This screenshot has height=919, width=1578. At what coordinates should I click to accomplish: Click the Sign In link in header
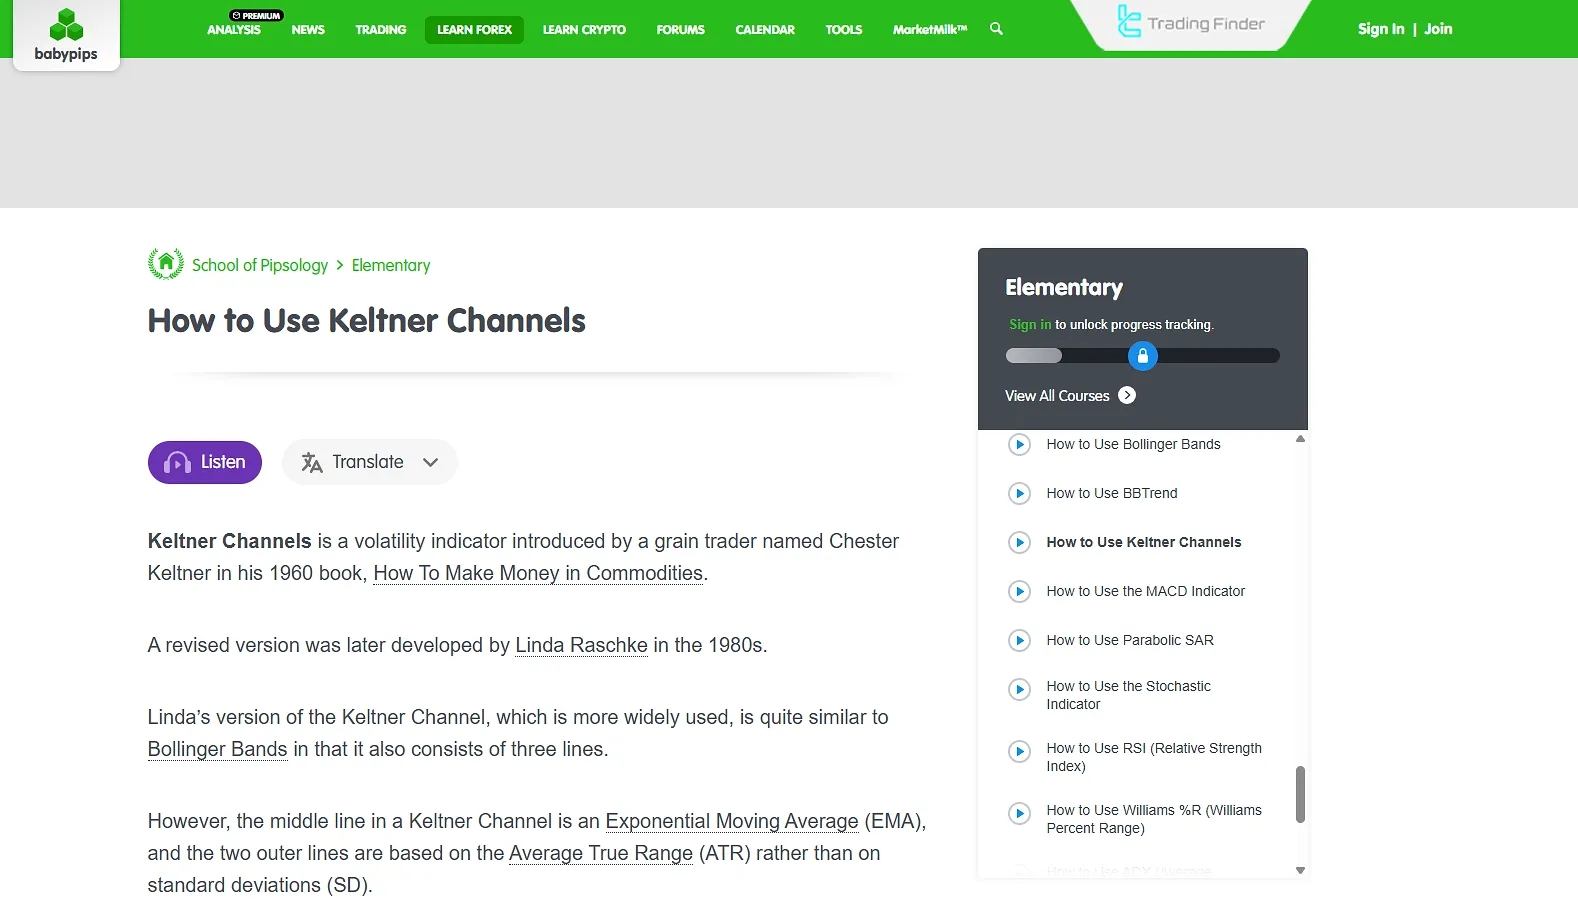coord(1380,29)
